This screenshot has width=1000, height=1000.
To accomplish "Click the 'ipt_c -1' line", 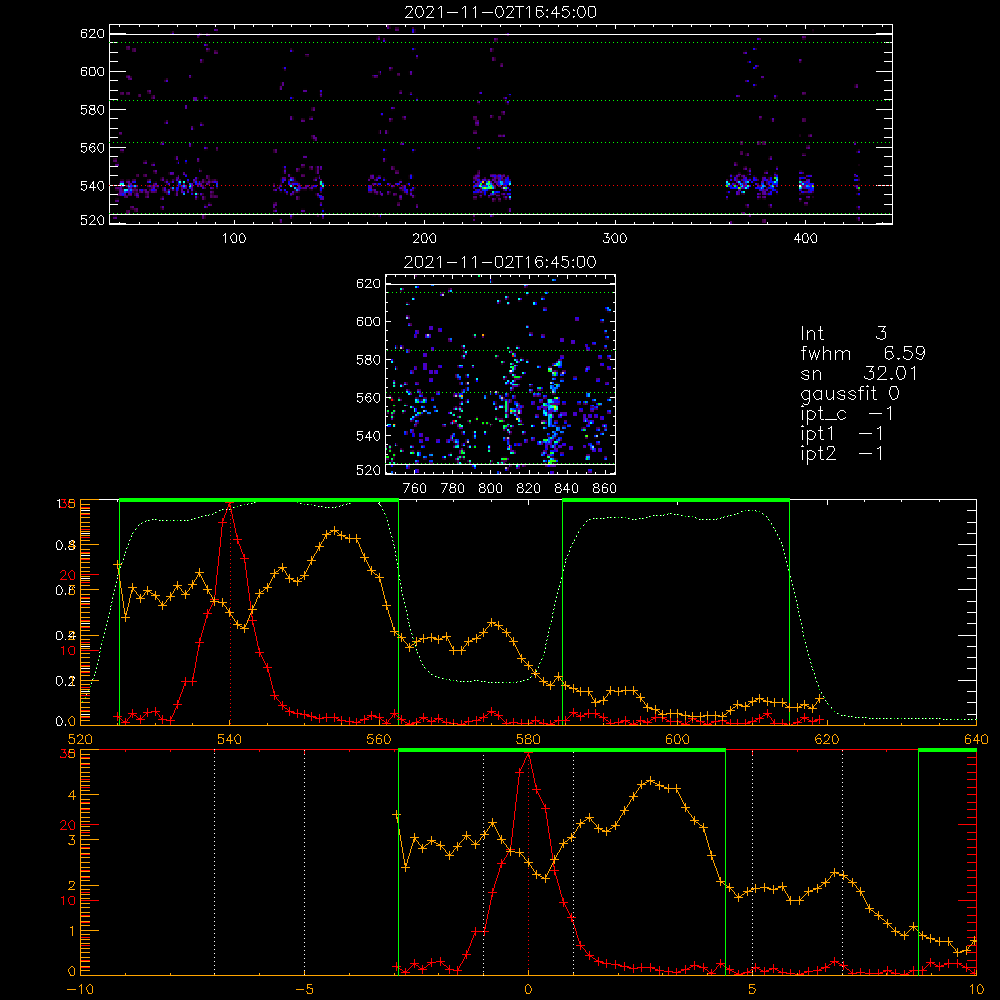I will click(847, 414).
